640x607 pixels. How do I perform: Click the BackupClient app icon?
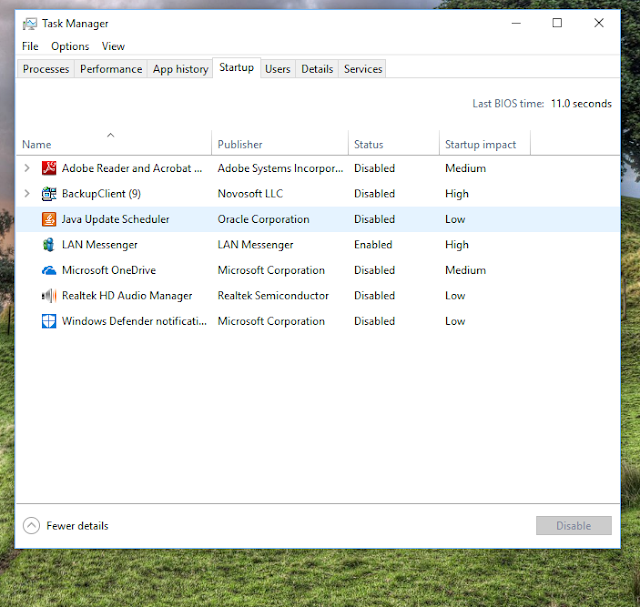coord(49,194)
